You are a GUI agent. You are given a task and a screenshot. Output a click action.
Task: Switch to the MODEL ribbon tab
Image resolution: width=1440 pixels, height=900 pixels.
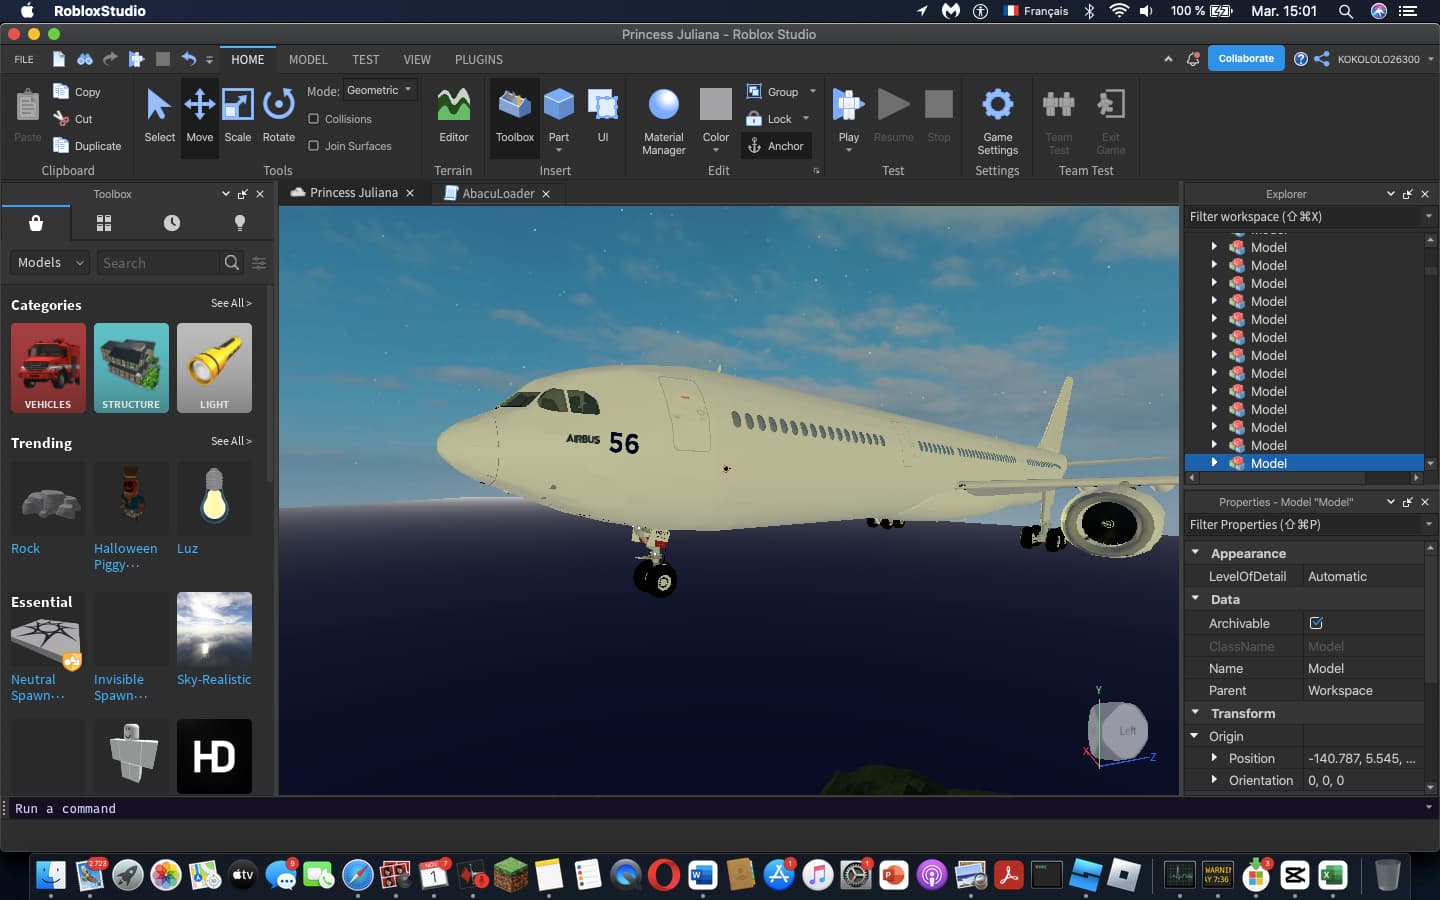tap(308, 60)
